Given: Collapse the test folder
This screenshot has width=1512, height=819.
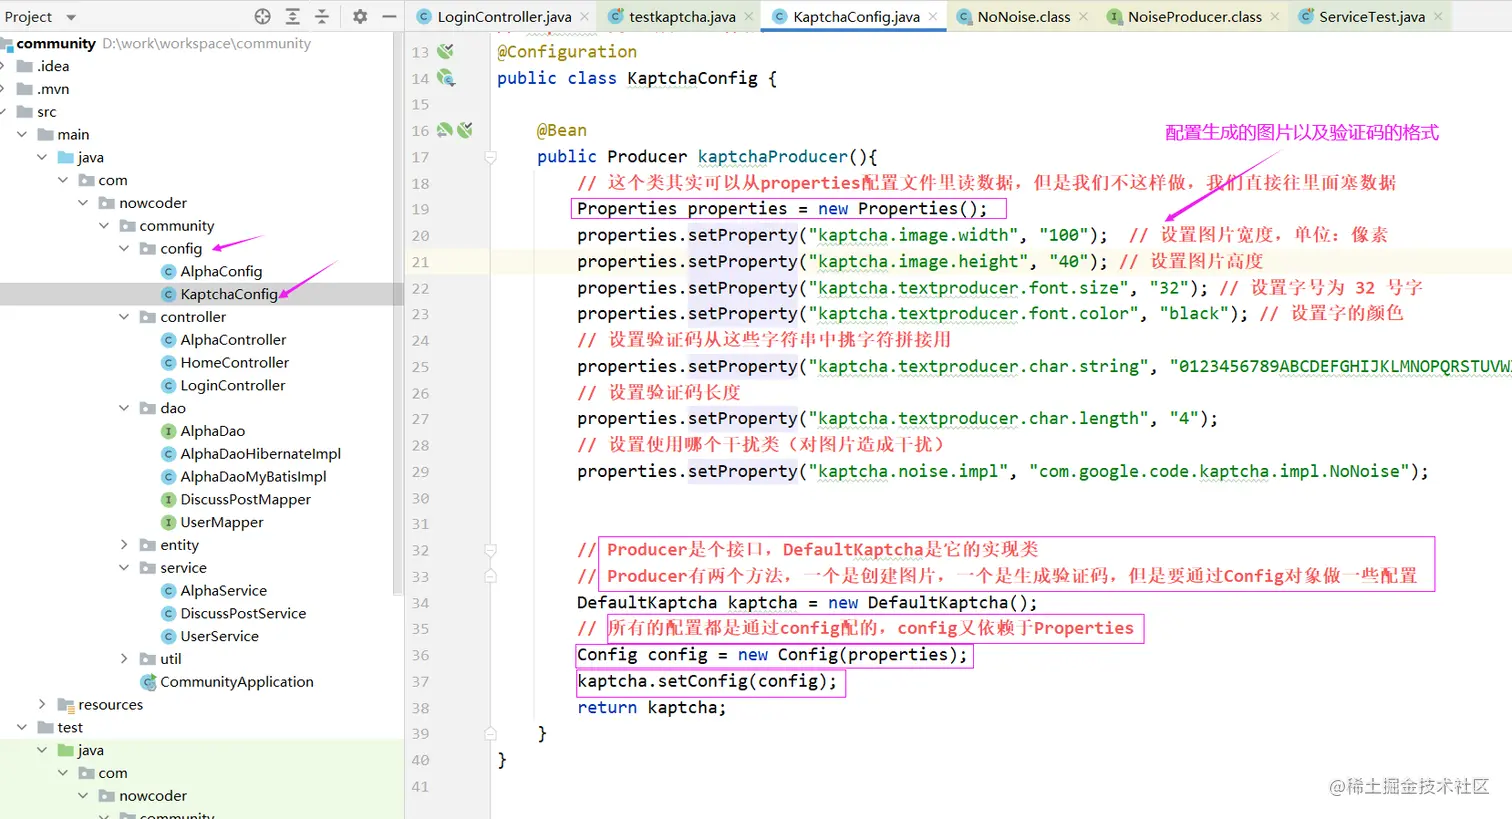Looking at the screenshot, I should click(22, 727).
